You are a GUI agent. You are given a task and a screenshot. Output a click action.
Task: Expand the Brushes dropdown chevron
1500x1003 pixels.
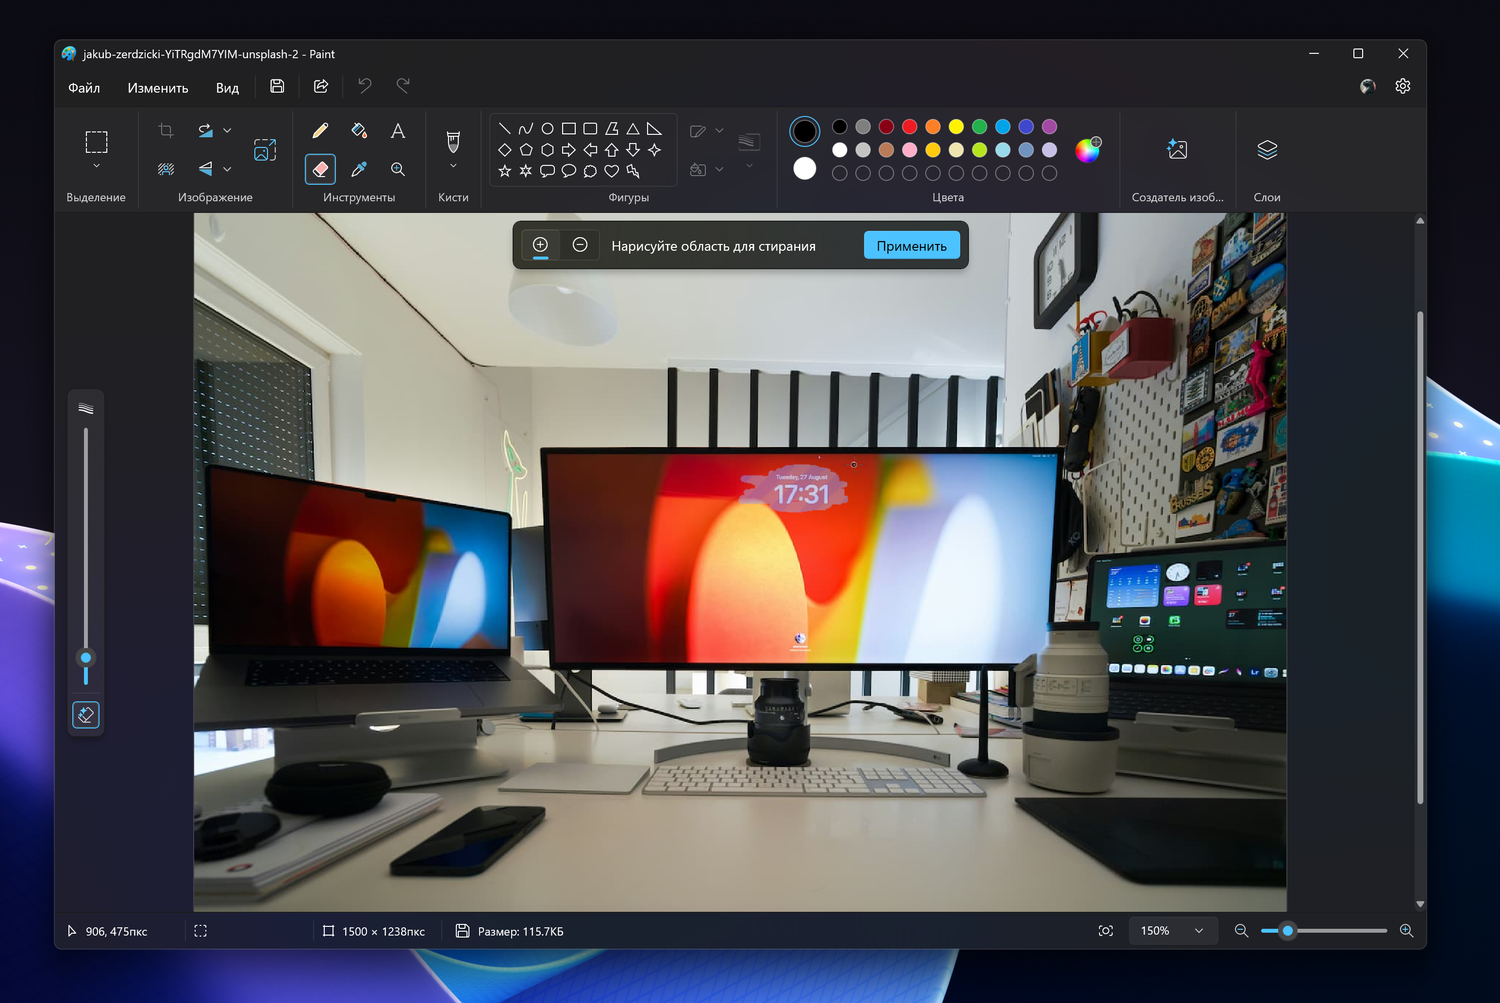tap(453, 167)
